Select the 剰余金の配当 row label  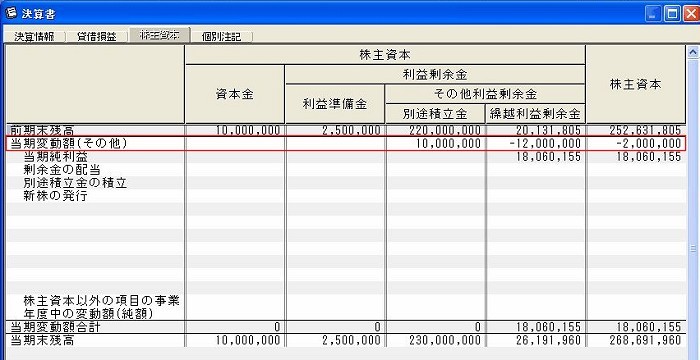click(x=62, y=170)
